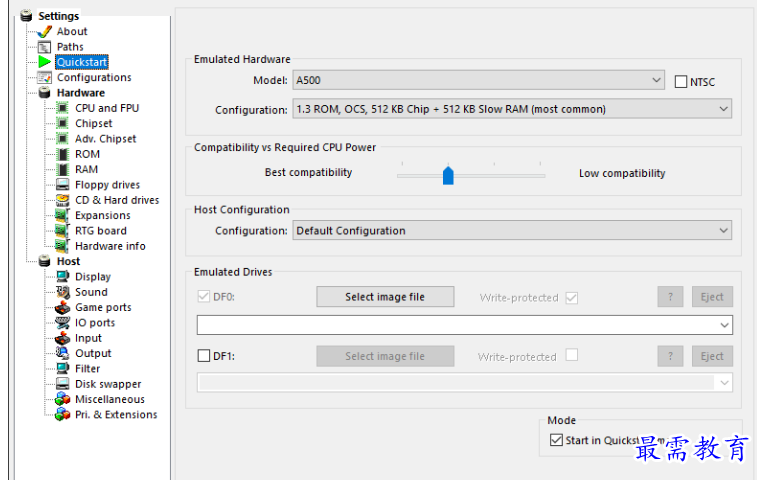Image resolution: width=757 pixels, height=480 pixels.
Task: Click the Settings root icon in tree
Action: (27, 16)
